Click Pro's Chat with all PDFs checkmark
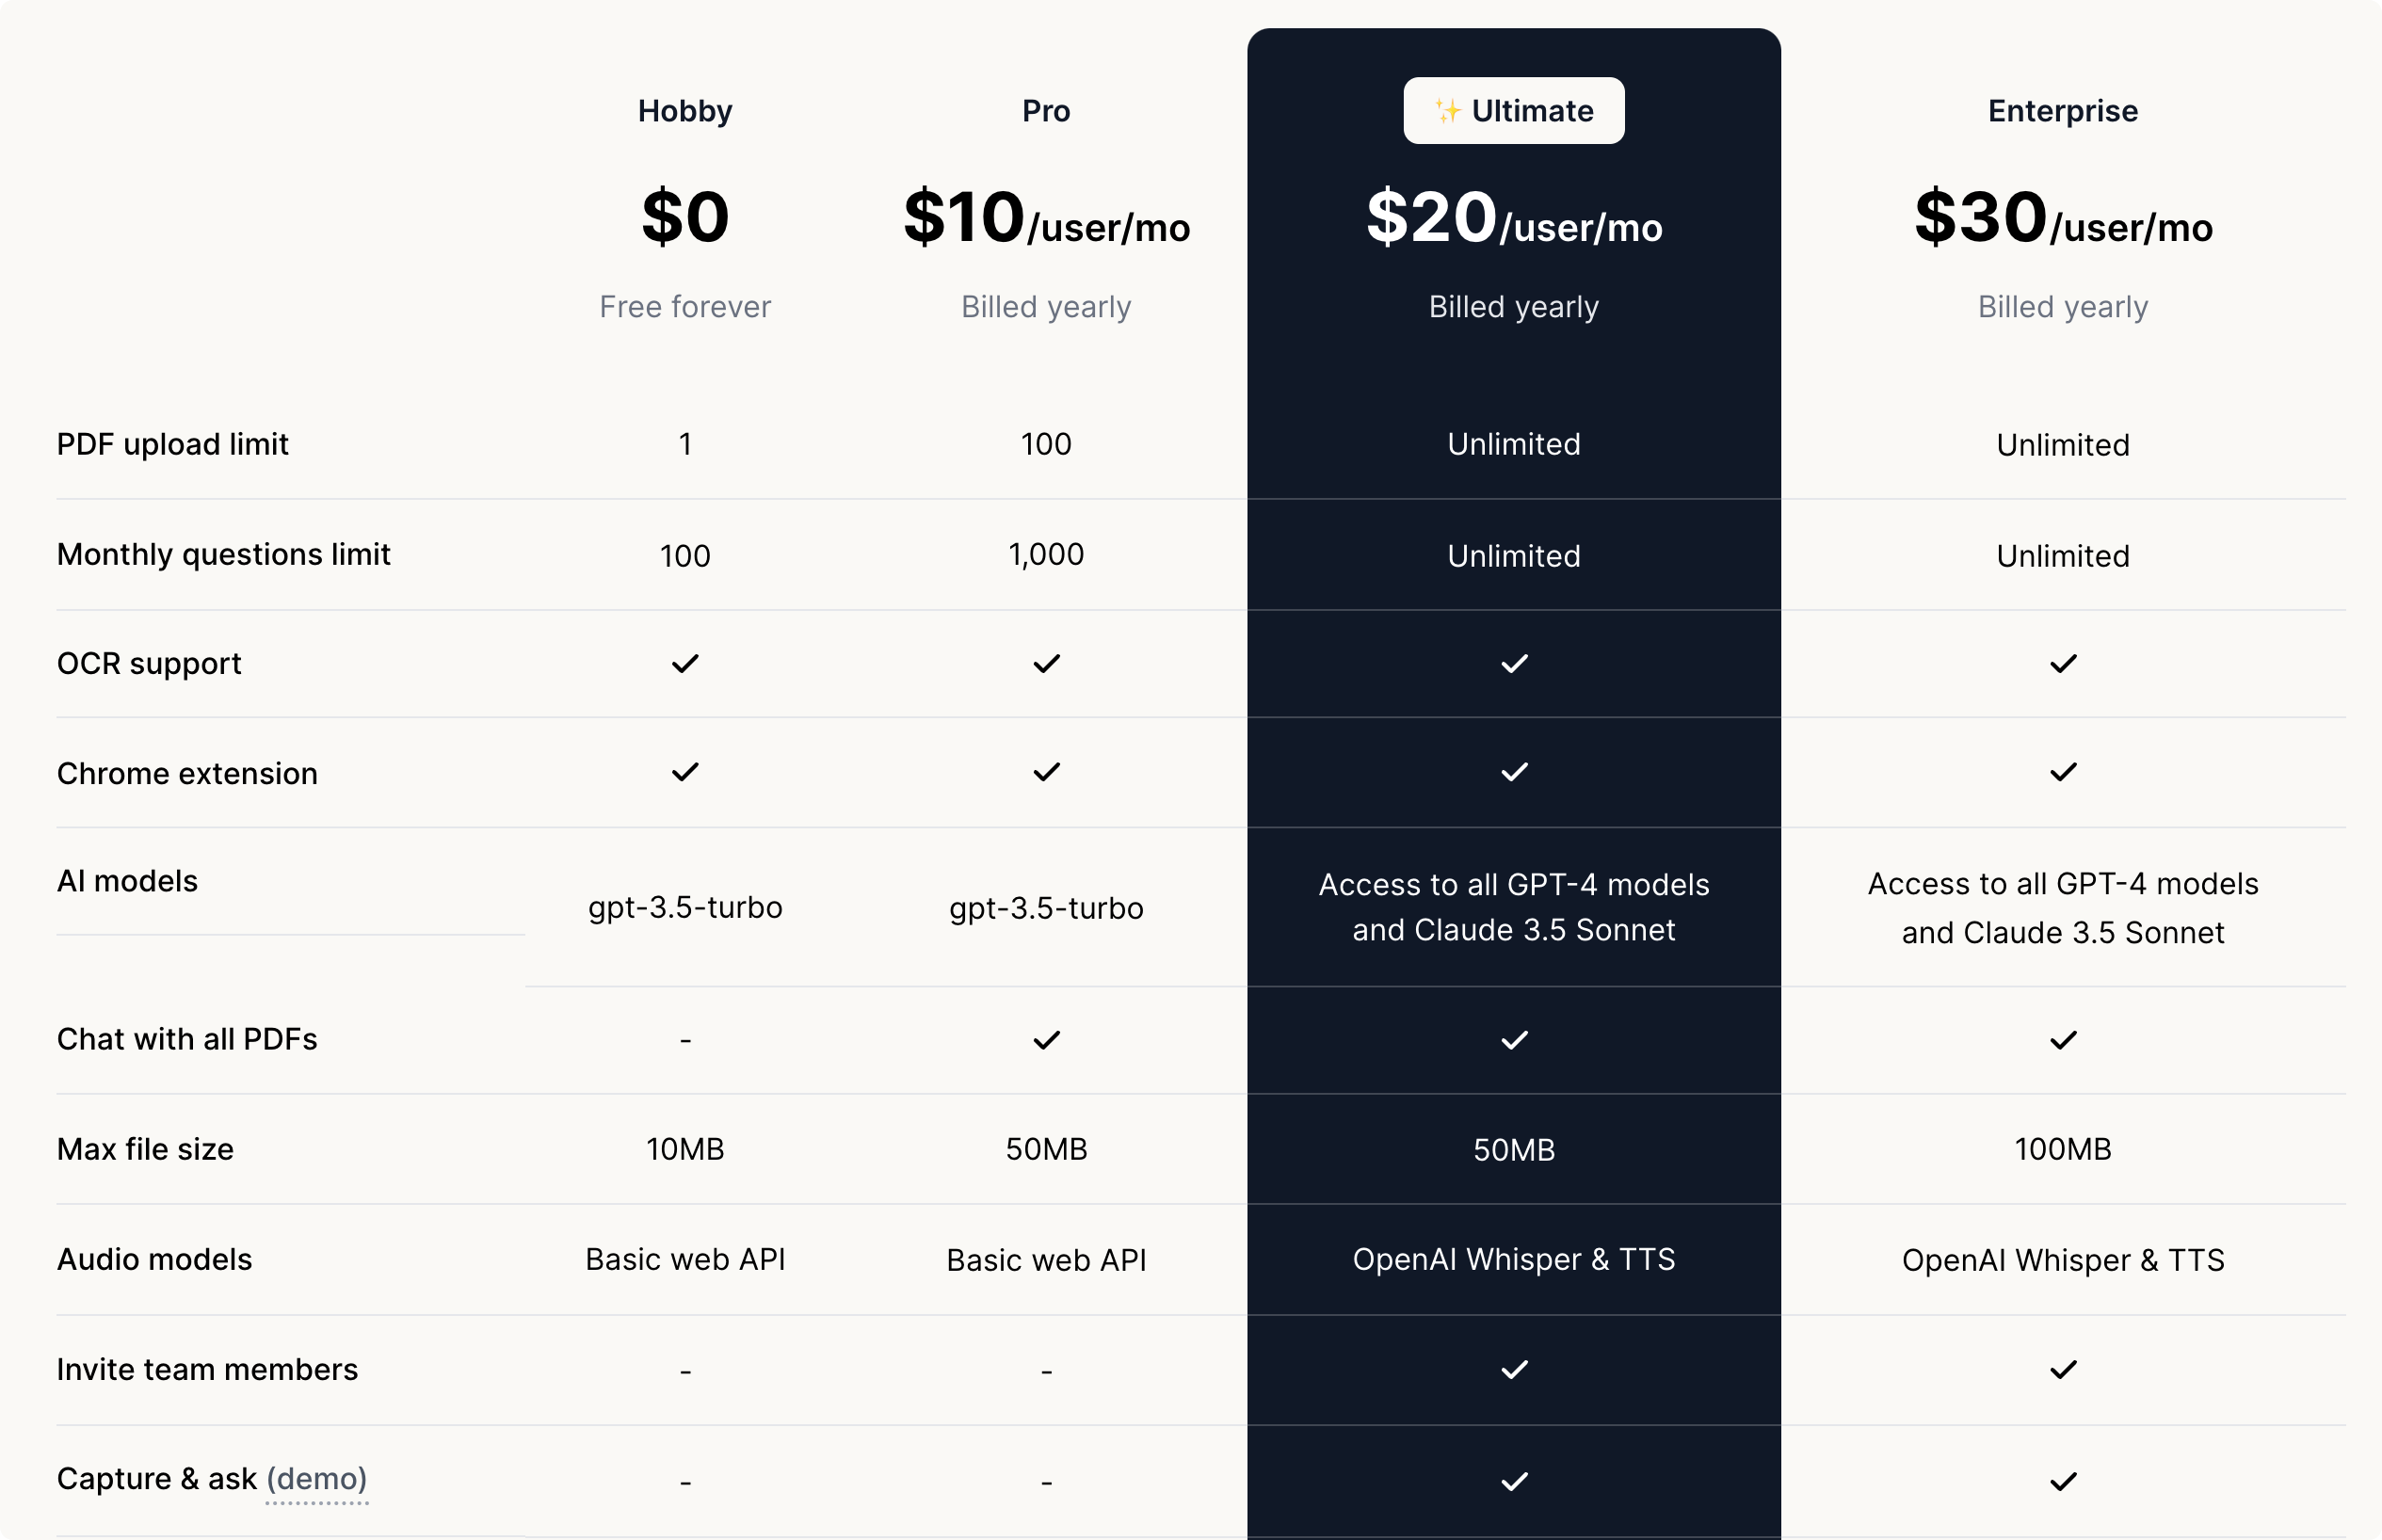2382x1540 pixels. coord(1046,1040)
